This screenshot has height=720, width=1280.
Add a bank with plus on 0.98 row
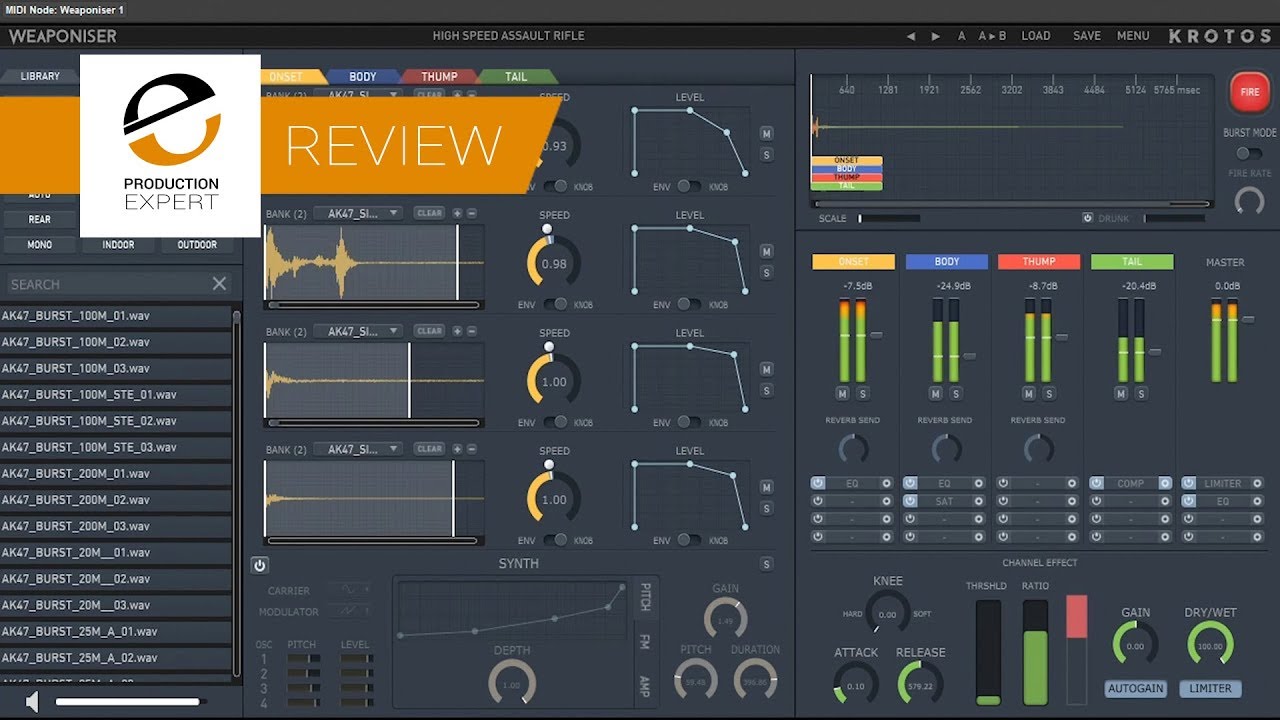coord(457,213)
